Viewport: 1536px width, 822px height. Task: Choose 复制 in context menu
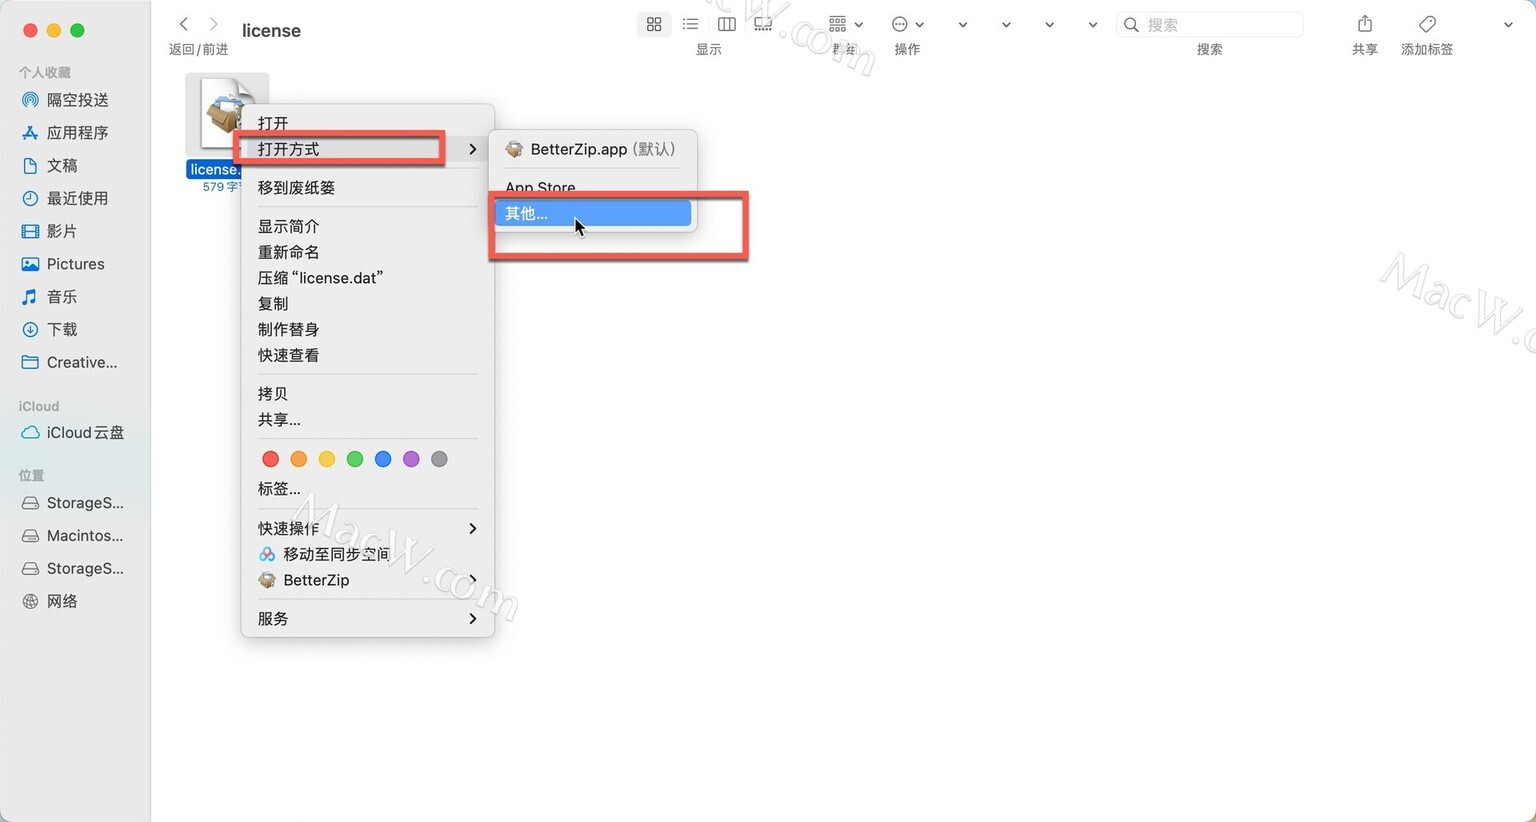click(x=367, y=304)
